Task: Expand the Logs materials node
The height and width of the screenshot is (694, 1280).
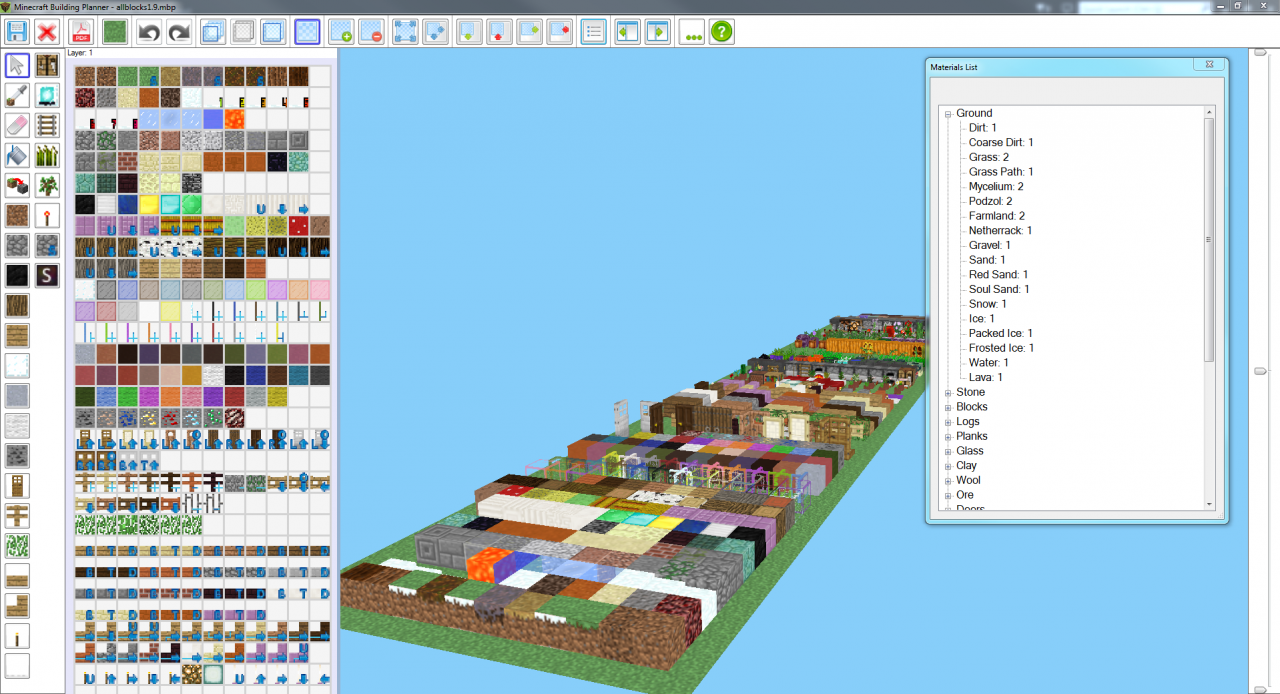Action: [x=947, y=422]
